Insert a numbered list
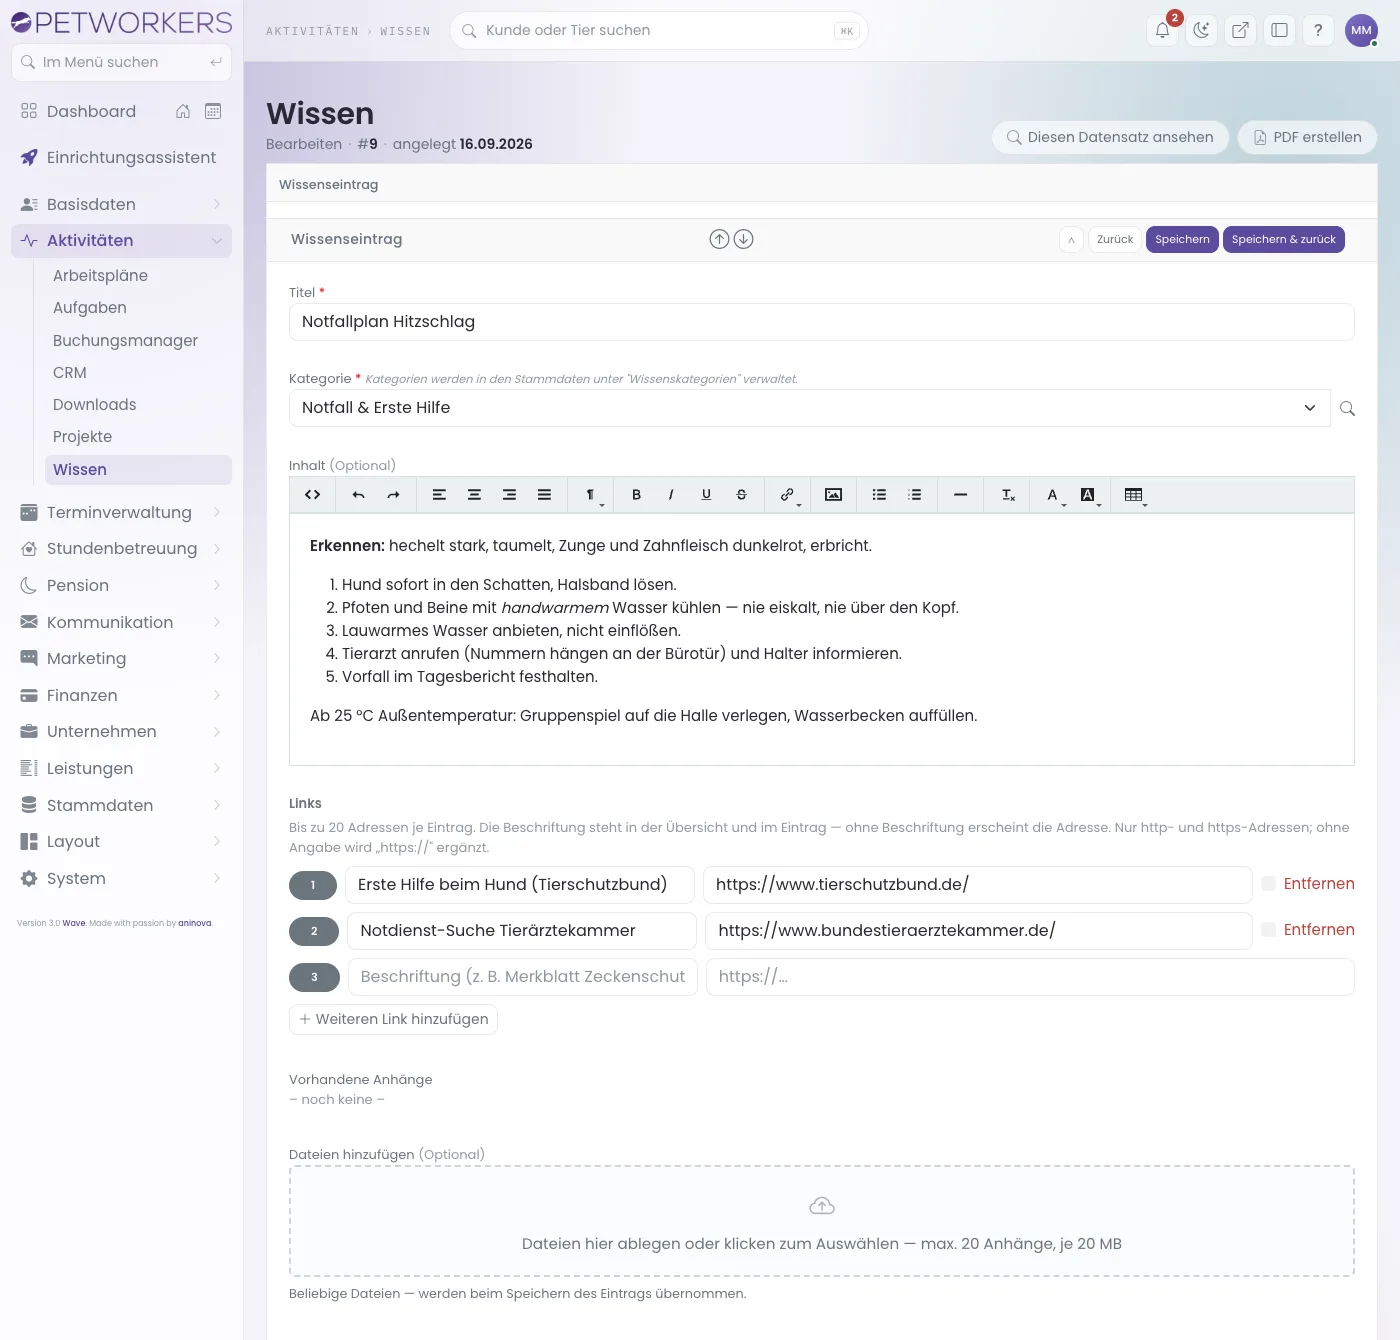Image resolution: width=1400 pixels, height=1340 pixels. (914, 495)
